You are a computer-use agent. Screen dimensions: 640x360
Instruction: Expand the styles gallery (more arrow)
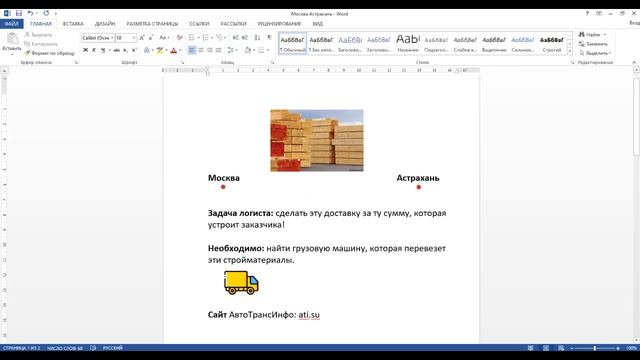[570, 51]
